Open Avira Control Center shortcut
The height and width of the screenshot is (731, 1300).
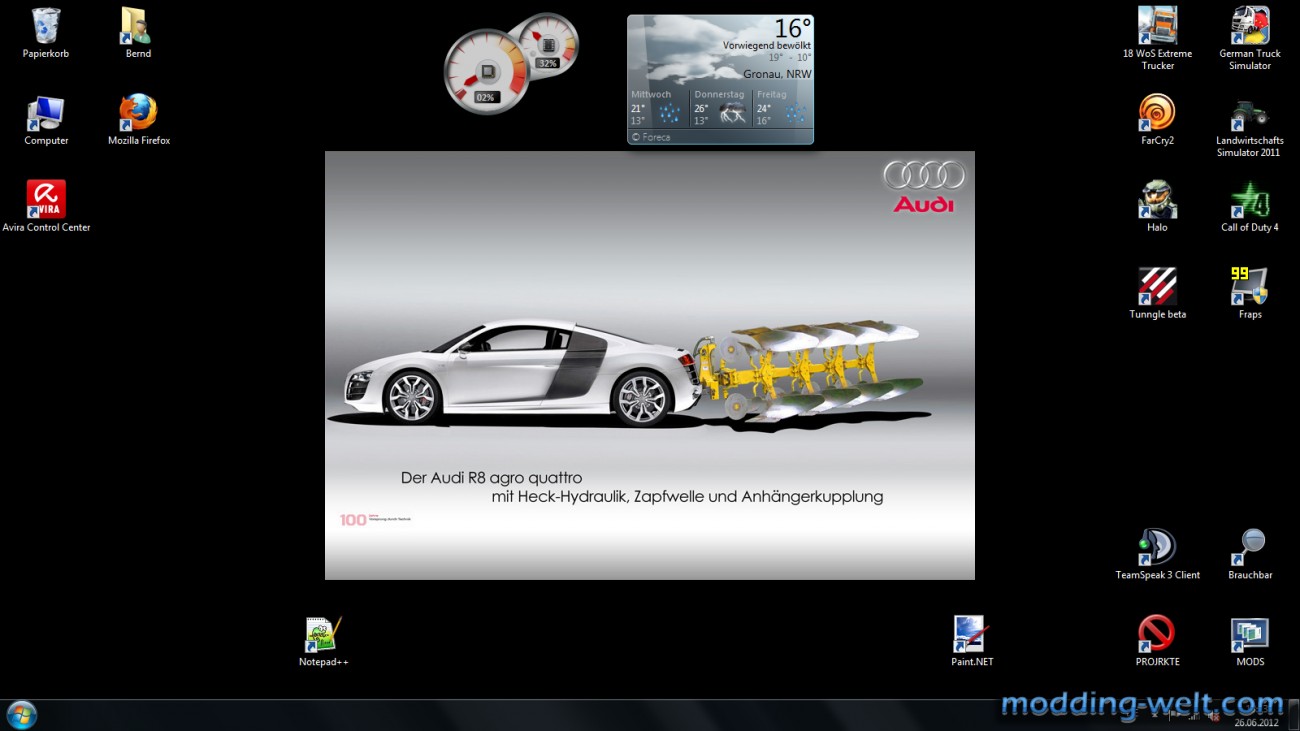(x=46, y=206)
